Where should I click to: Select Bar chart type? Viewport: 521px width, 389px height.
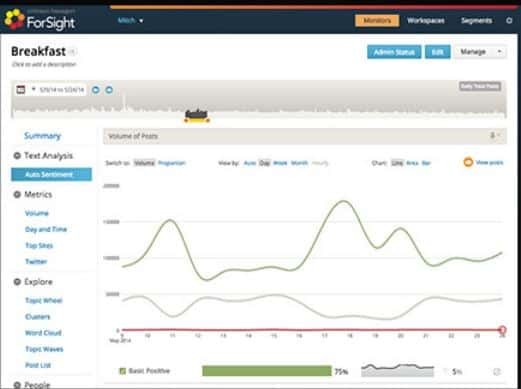pyautogui.click(x=426, y=163)
